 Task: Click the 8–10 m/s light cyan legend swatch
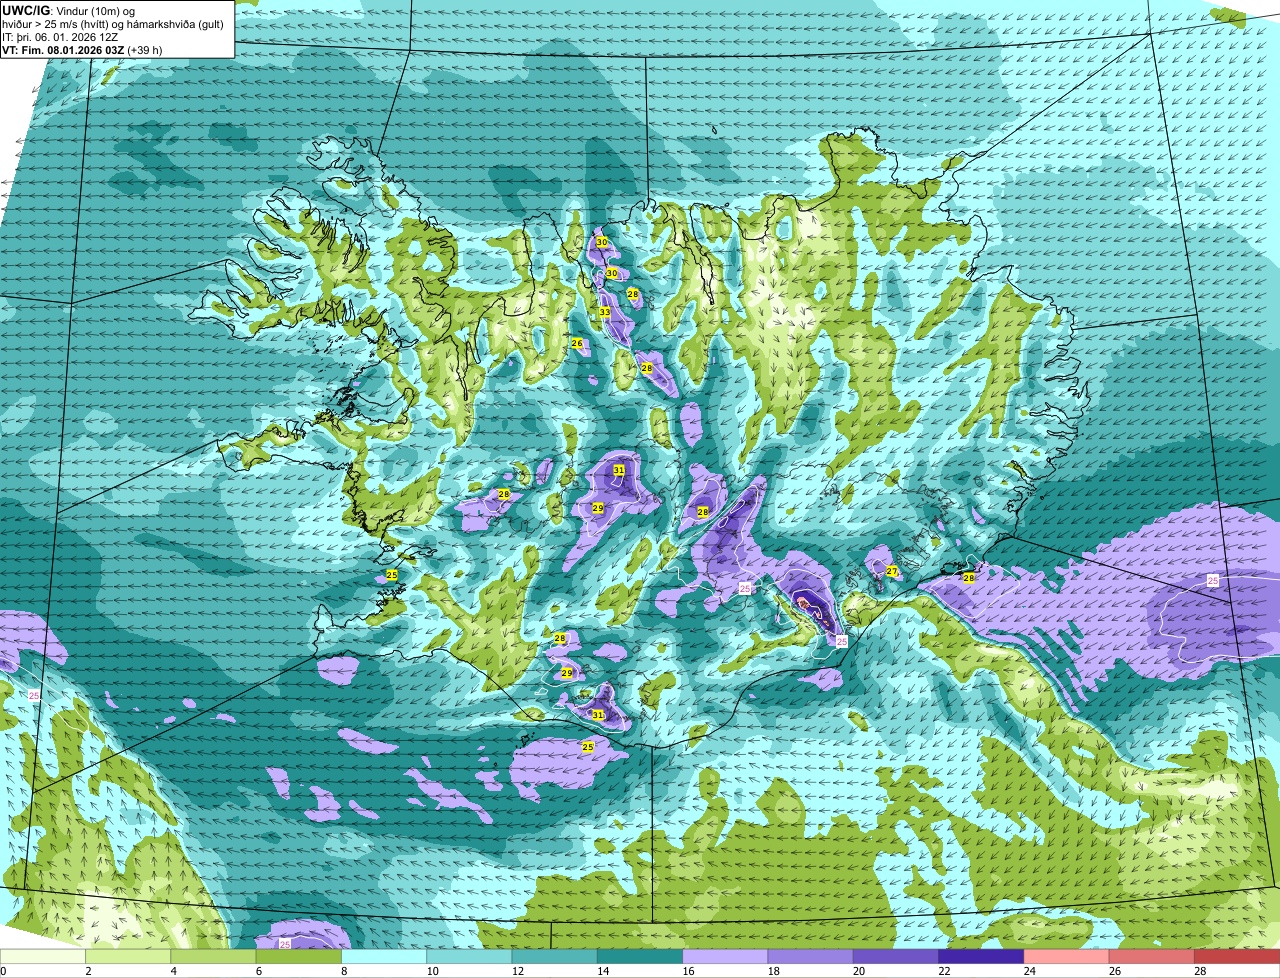click(x=384, y=957)
